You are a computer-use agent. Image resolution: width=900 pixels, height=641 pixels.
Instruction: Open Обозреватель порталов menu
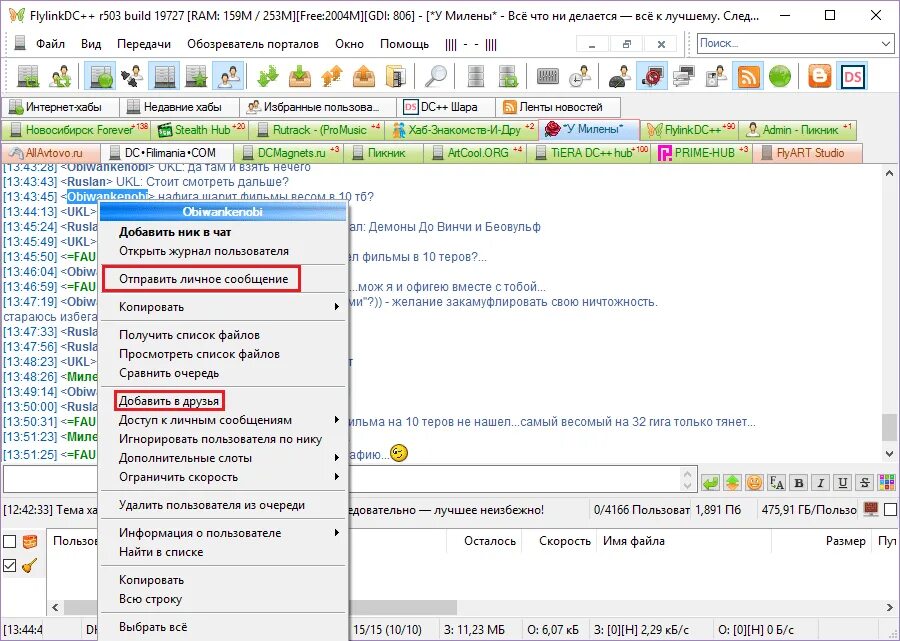click(253, 44)
